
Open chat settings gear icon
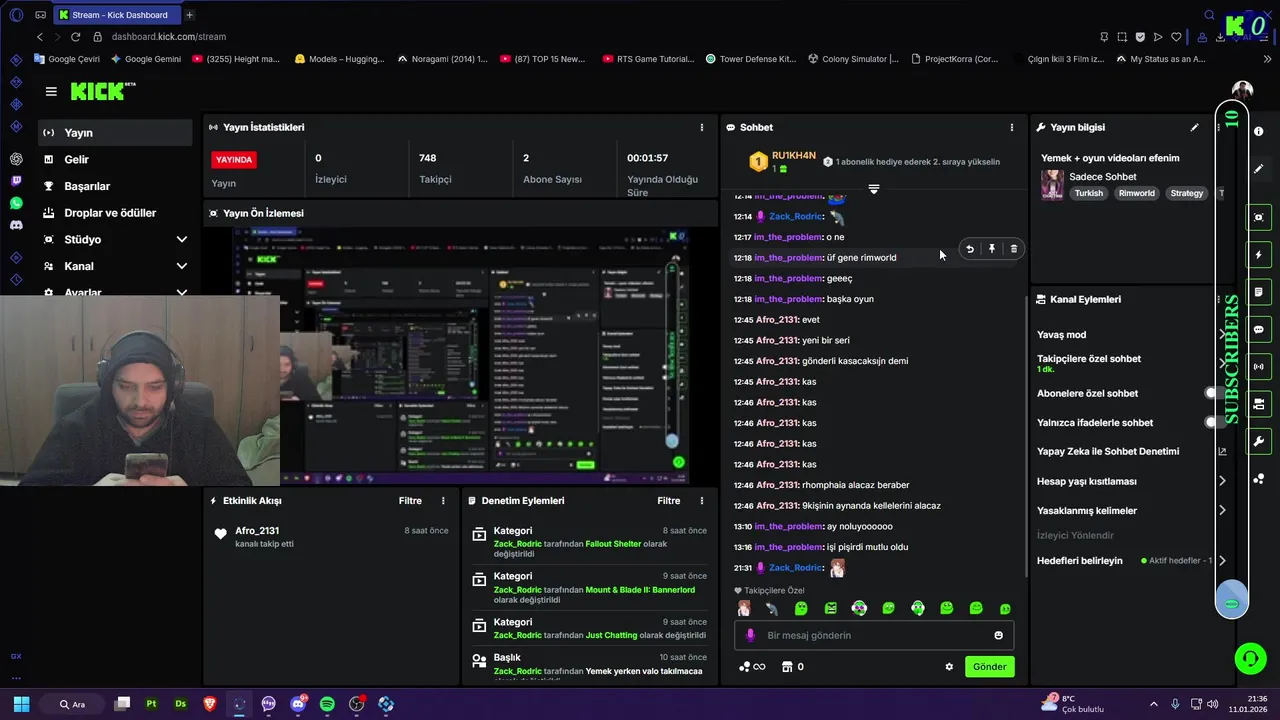949,667
